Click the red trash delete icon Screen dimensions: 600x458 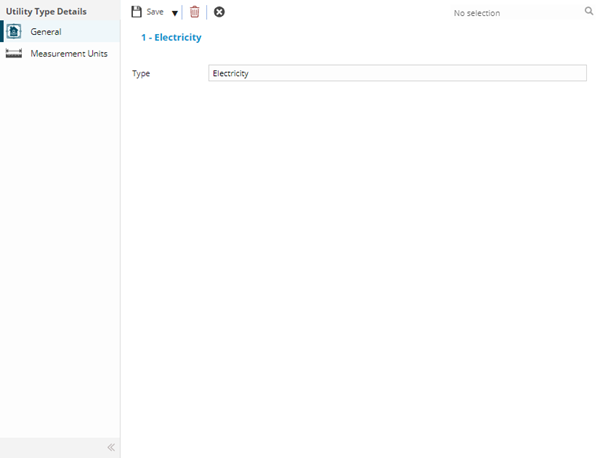(x=195, y=12)
